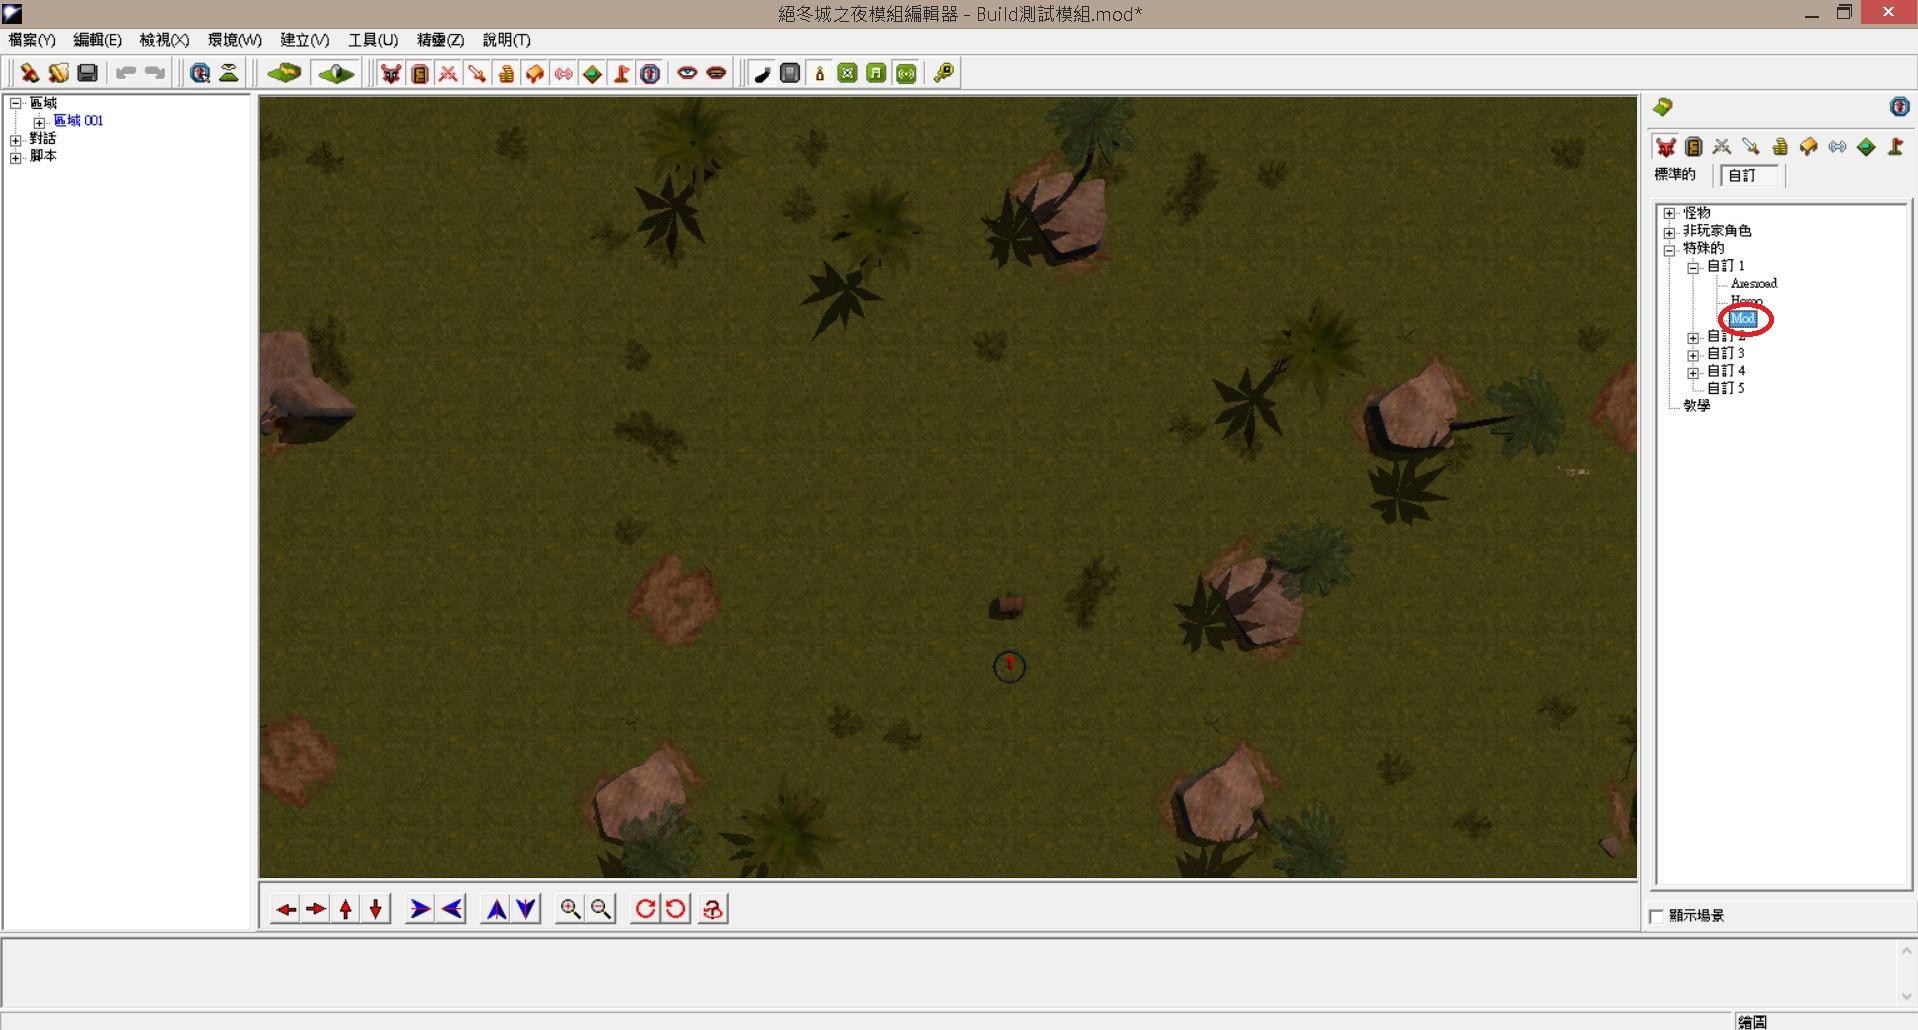The image size is (1918, 1030).
Task: Click the red eye icon in toolbar
Action: point(687,73)
